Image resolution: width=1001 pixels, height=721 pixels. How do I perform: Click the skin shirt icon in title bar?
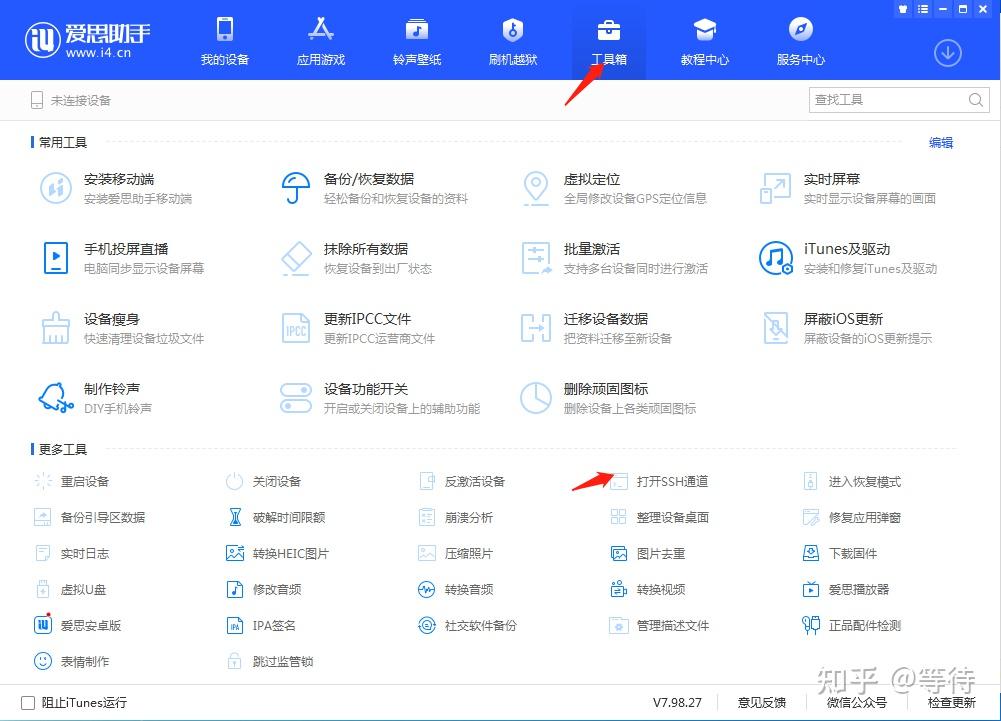[903, 9]
